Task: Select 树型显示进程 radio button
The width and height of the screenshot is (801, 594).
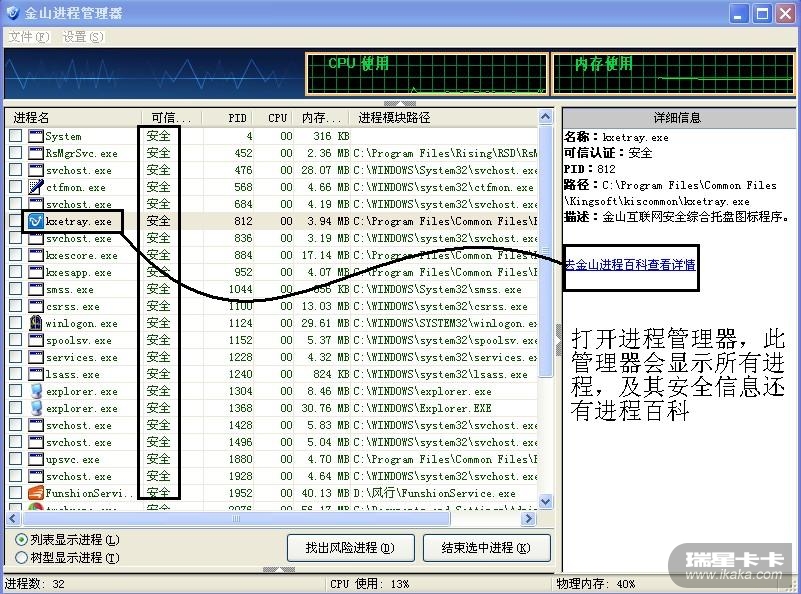Action: click(x=21, y=557)
